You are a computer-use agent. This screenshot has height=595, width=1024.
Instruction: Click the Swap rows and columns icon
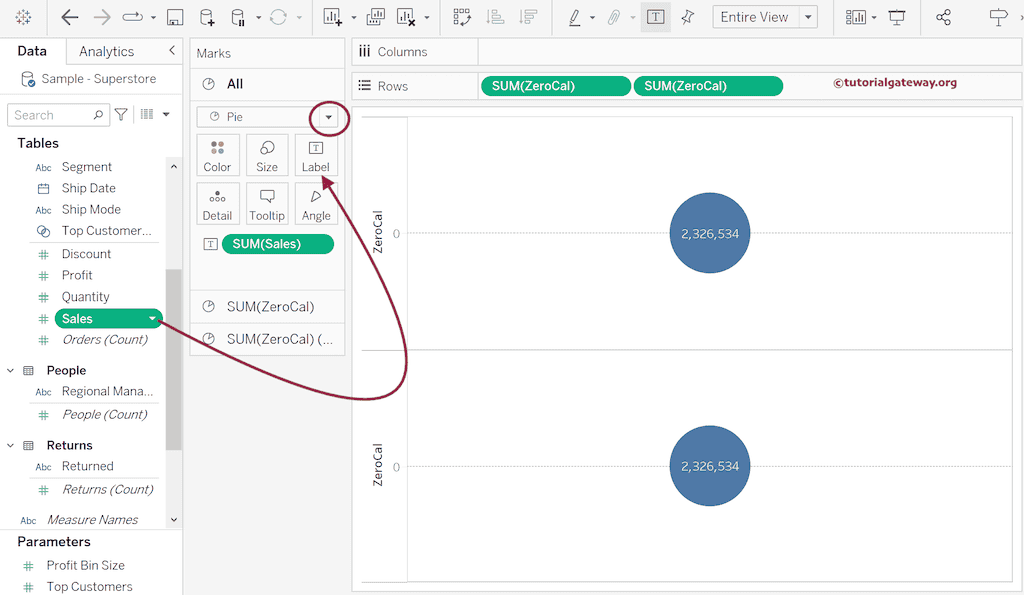click(x=461, y=17)
